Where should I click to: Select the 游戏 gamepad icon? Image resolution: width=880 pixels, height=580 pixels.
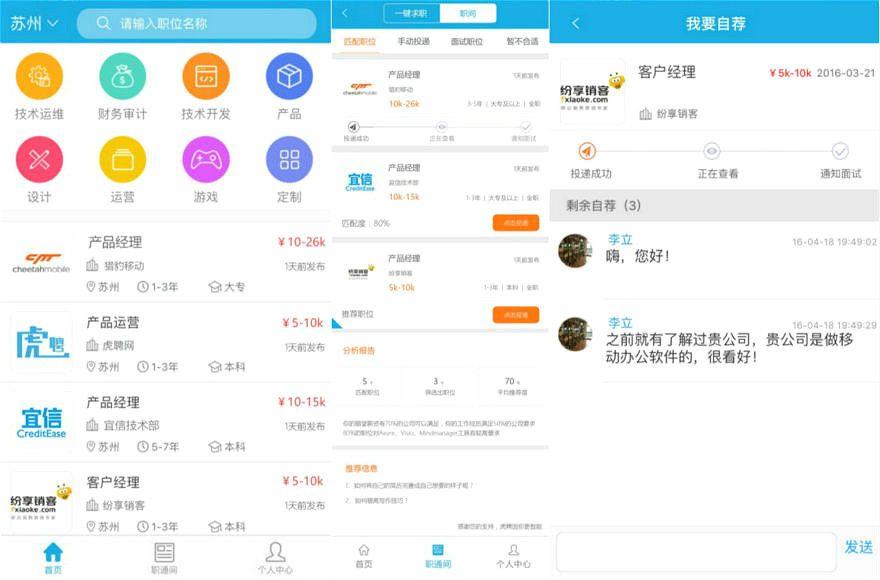206,159
